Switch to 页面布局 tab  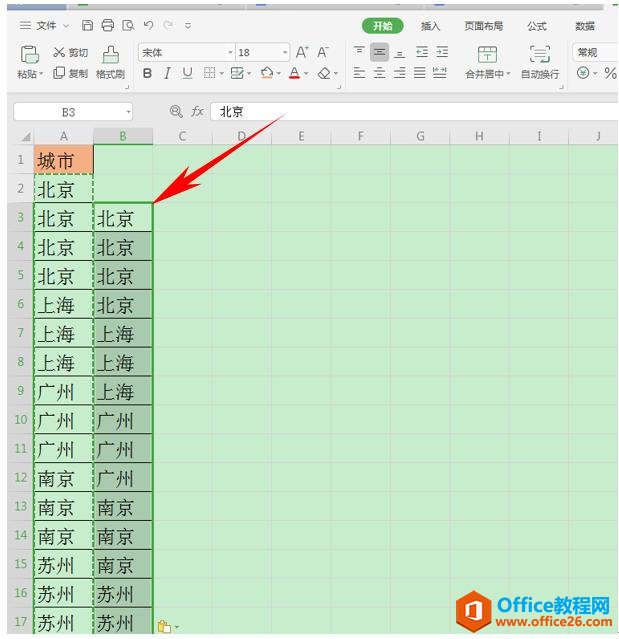tap(484, 26)
